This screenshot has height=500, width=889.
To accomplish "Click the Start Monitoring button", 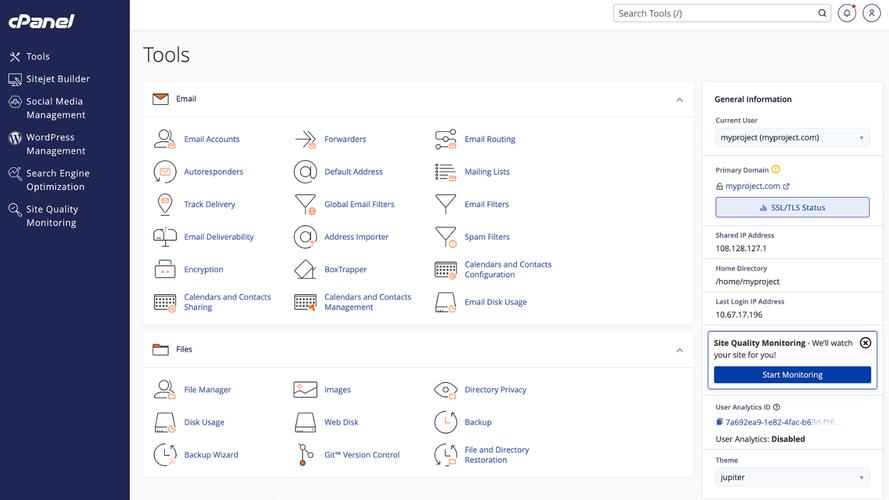I will tap(792, 375).
